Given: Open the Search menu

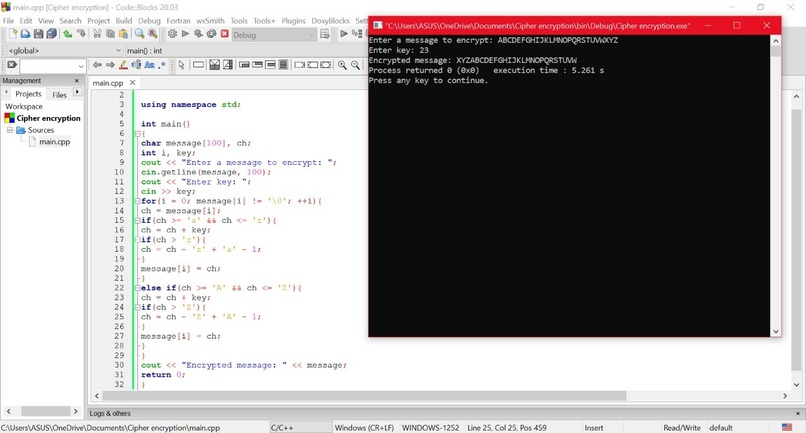Looking at the screenshot, I should 70,21.
